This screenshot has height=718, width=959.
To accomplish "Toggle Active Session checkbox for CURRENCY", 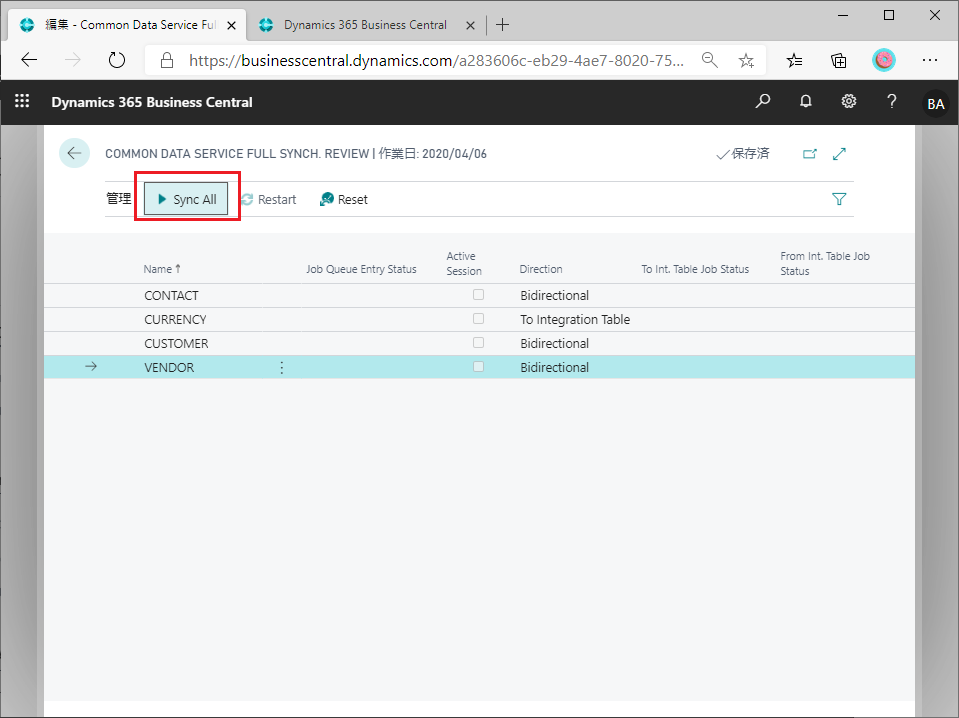I will click(x=478, y=319).
